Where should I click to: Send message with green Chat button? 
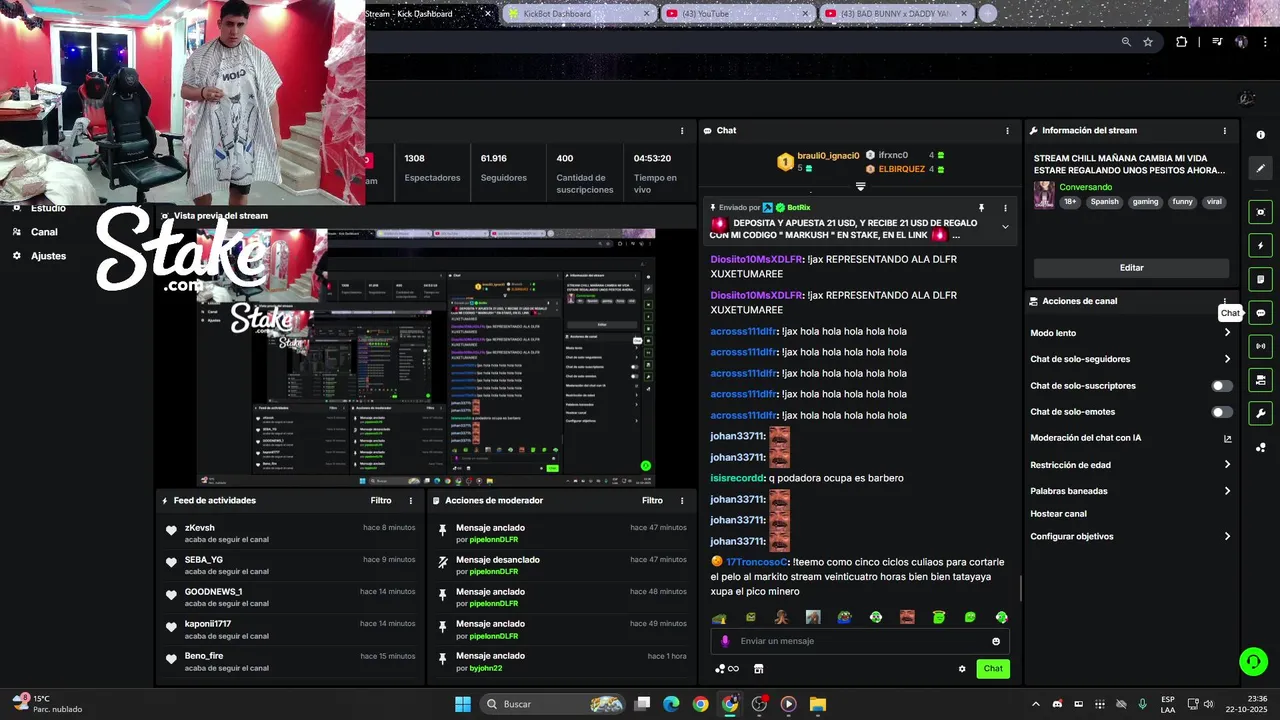(993, 669)
